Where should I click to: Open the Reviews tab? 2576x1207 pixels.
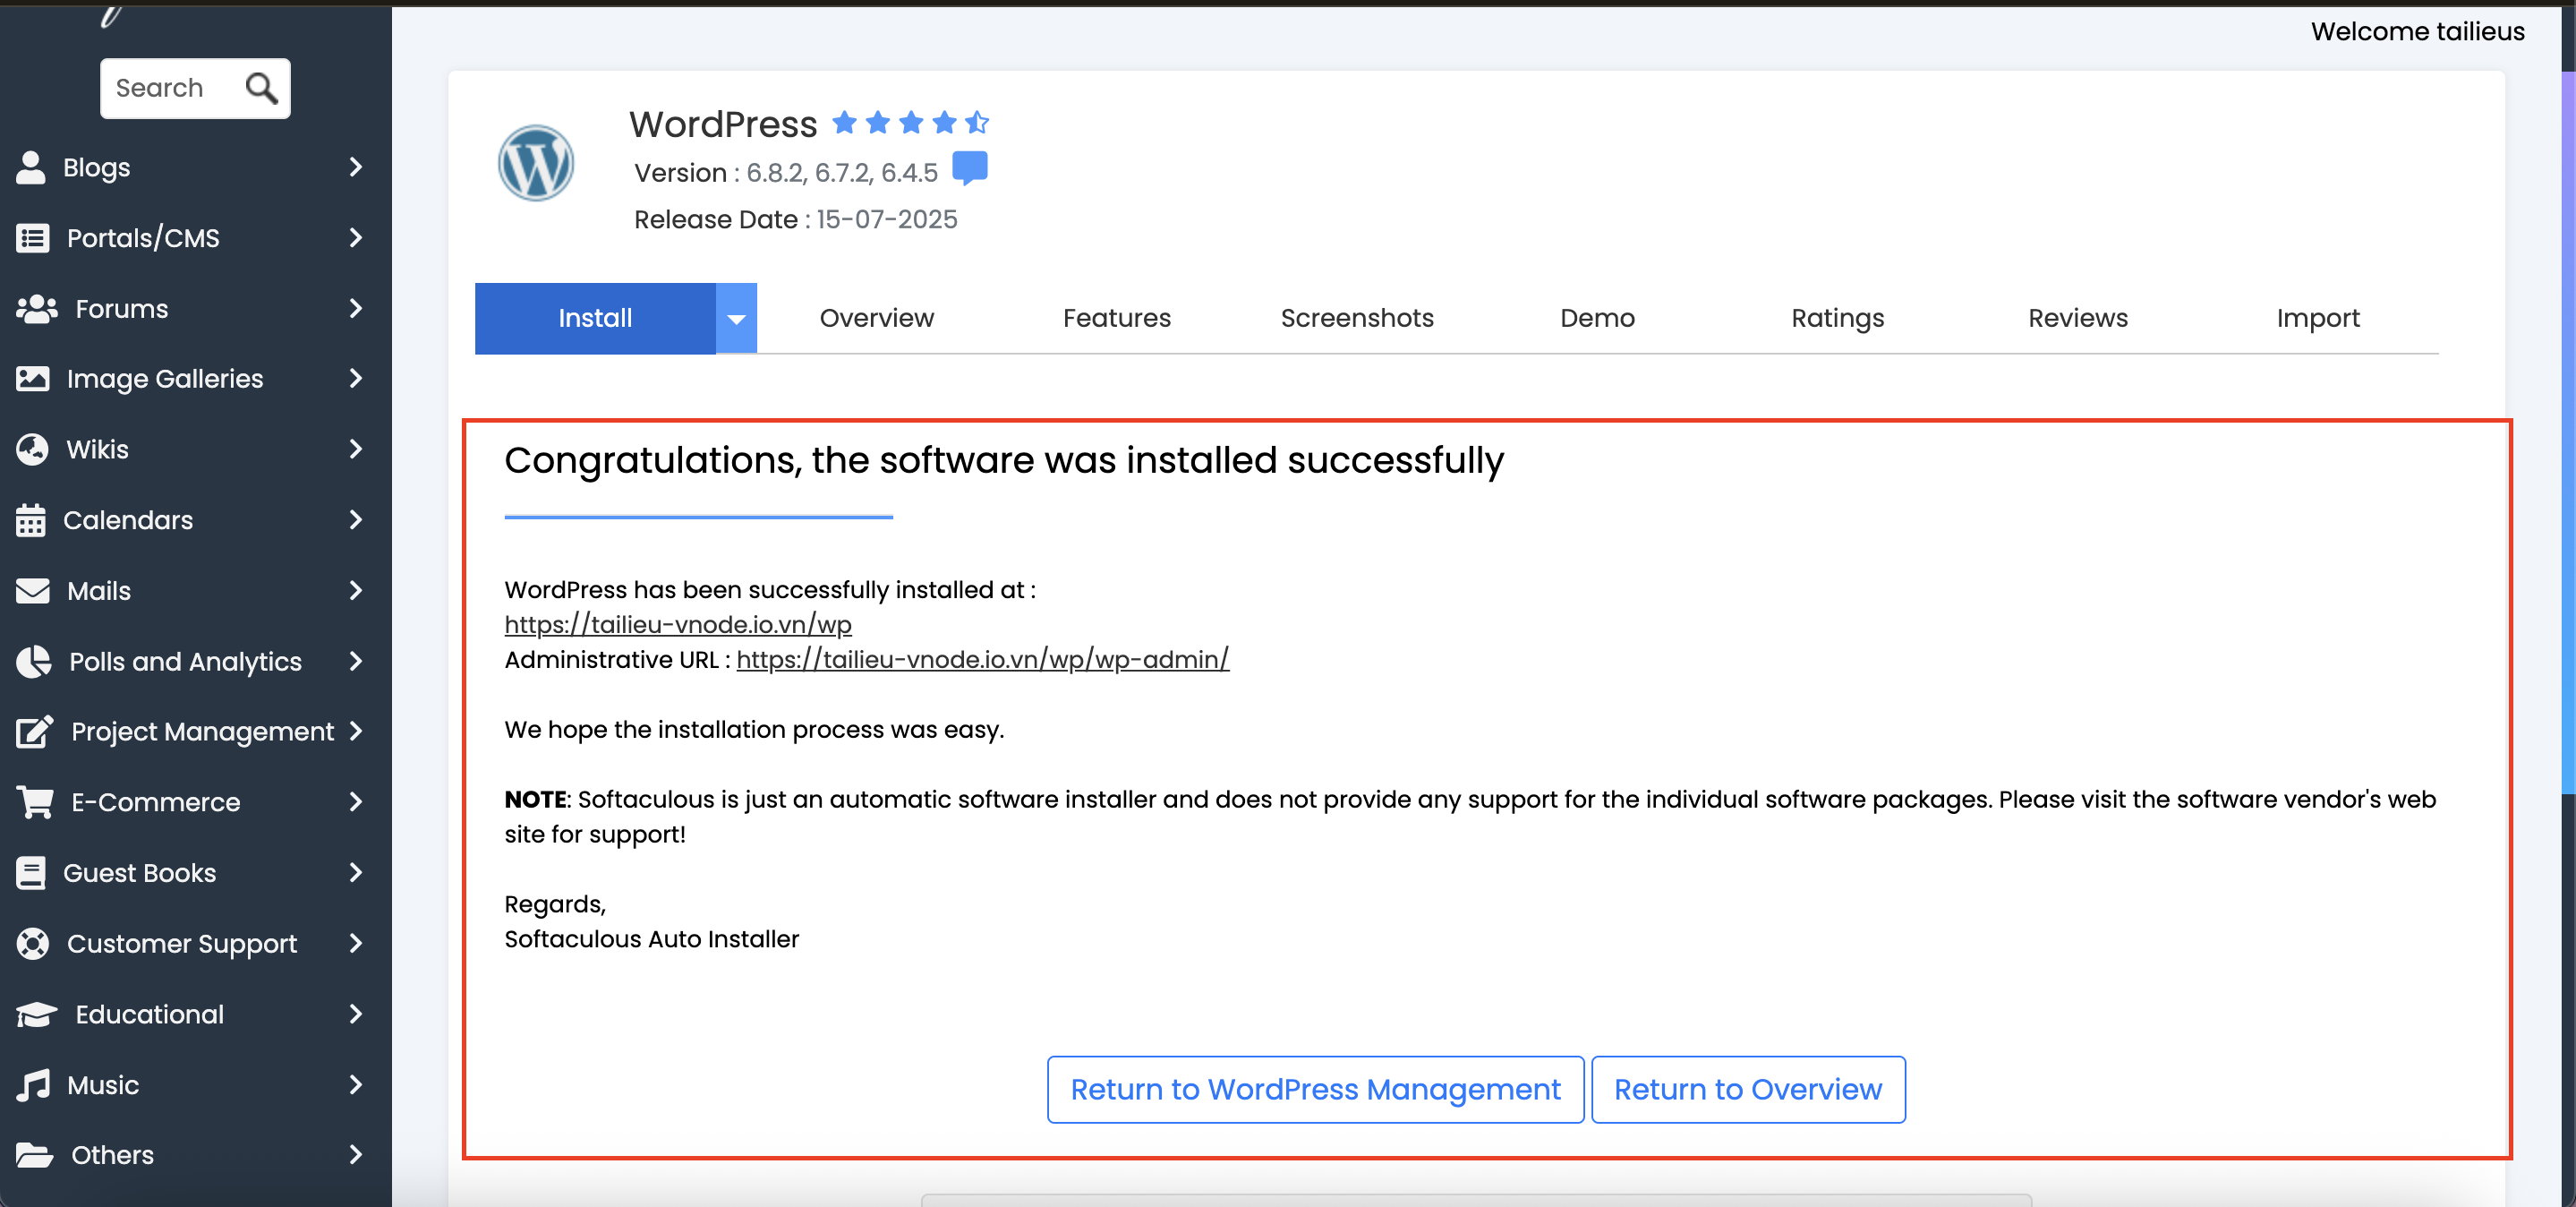pos(2078,318)
